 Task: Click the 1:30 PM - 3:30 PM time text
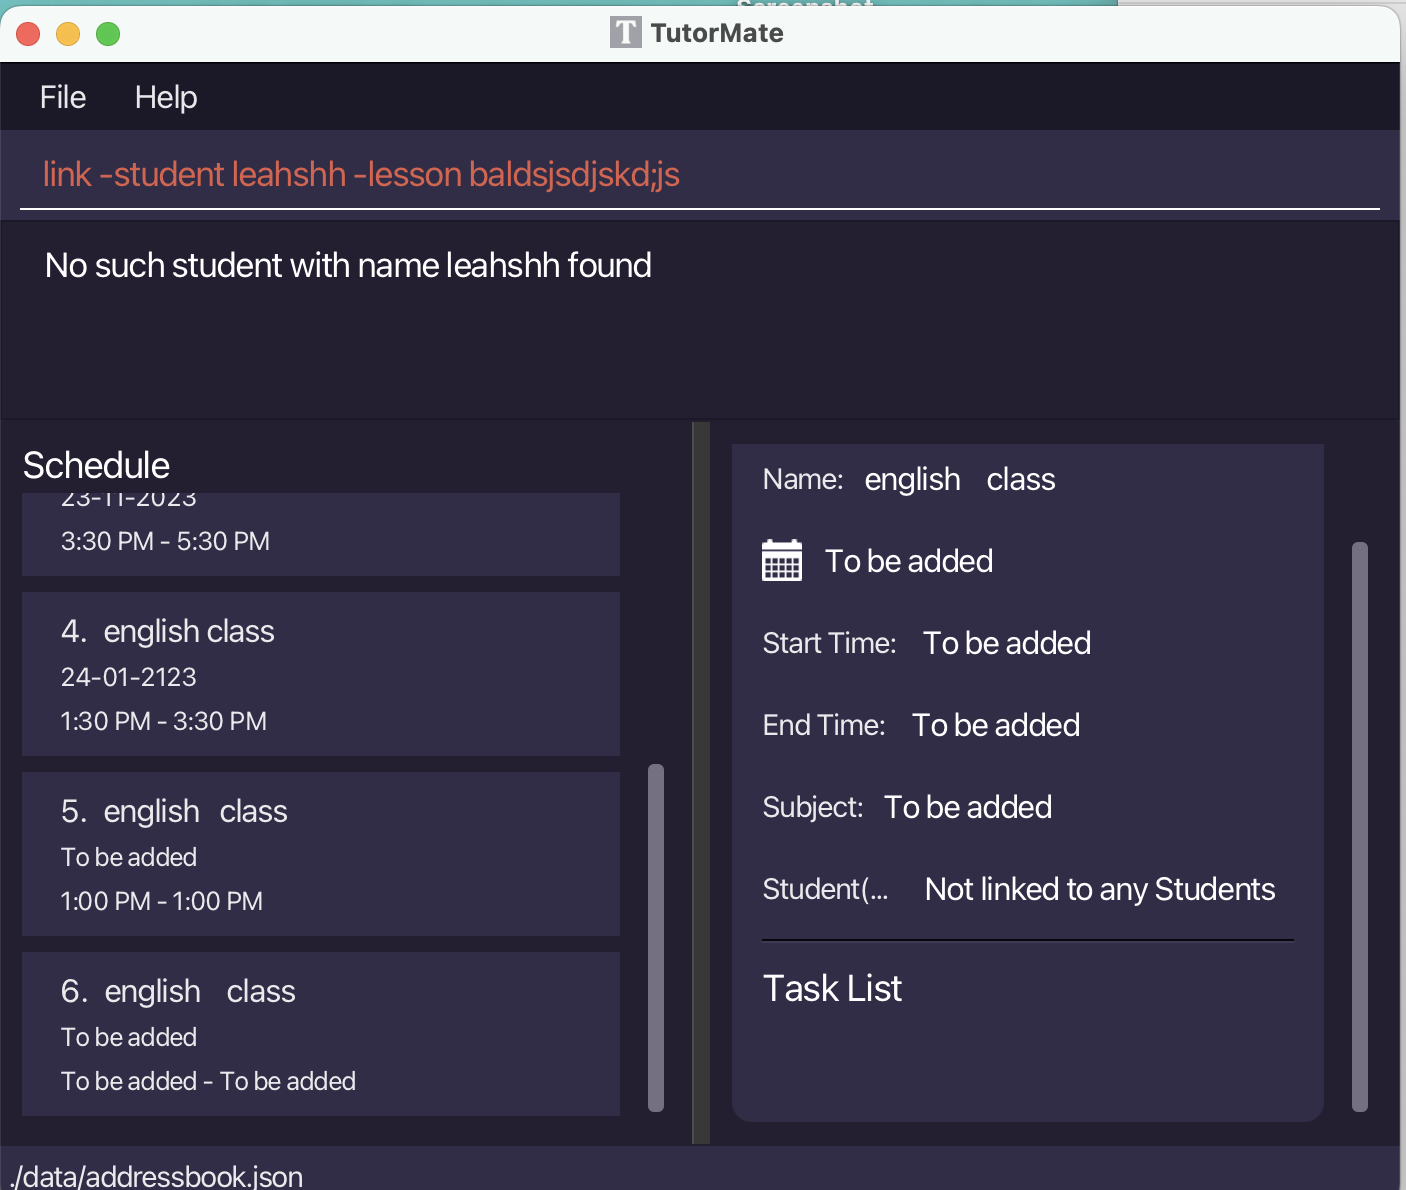coord(164,721)
